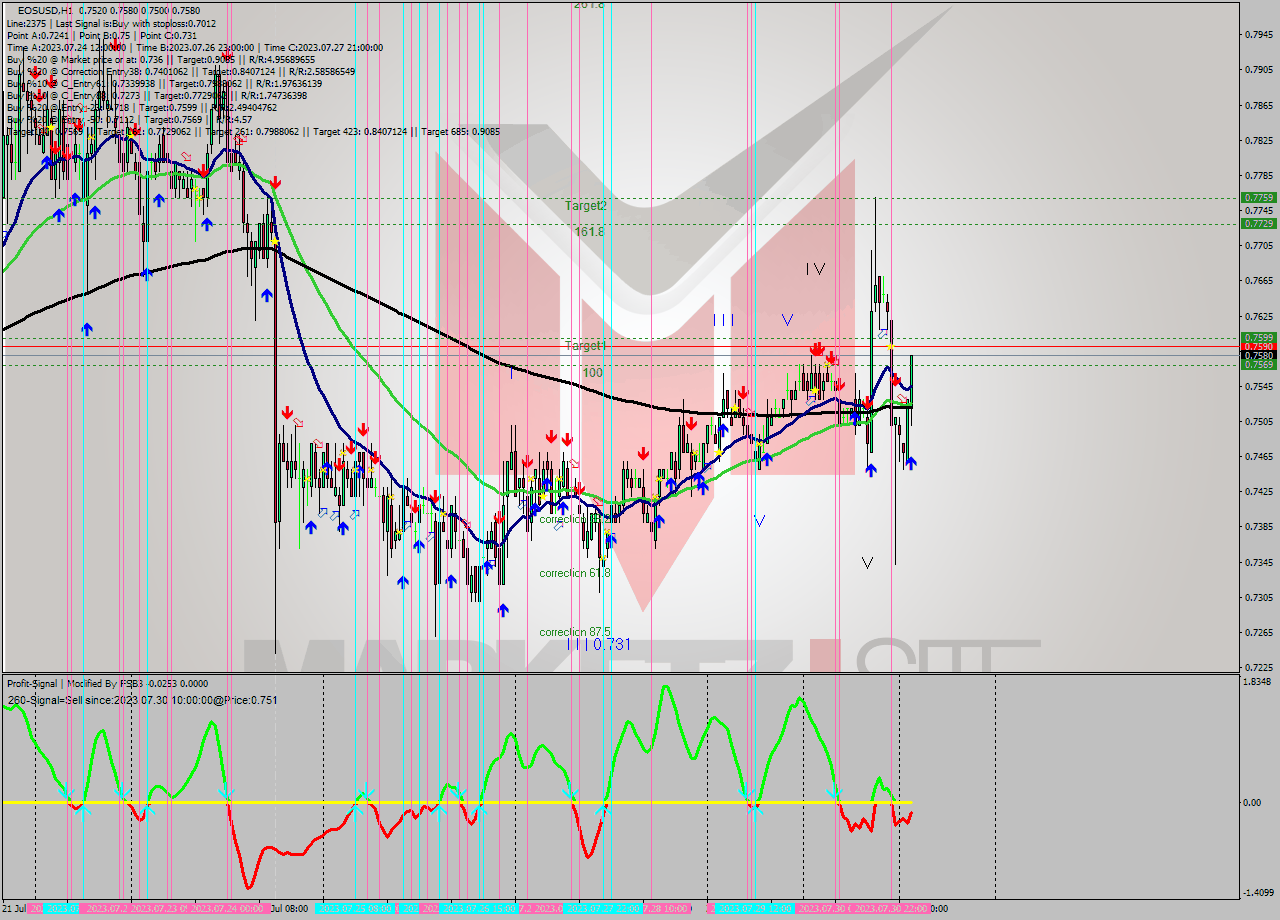
Task: Click the green 0.7569 price tag
Action: pos(1258,364)
